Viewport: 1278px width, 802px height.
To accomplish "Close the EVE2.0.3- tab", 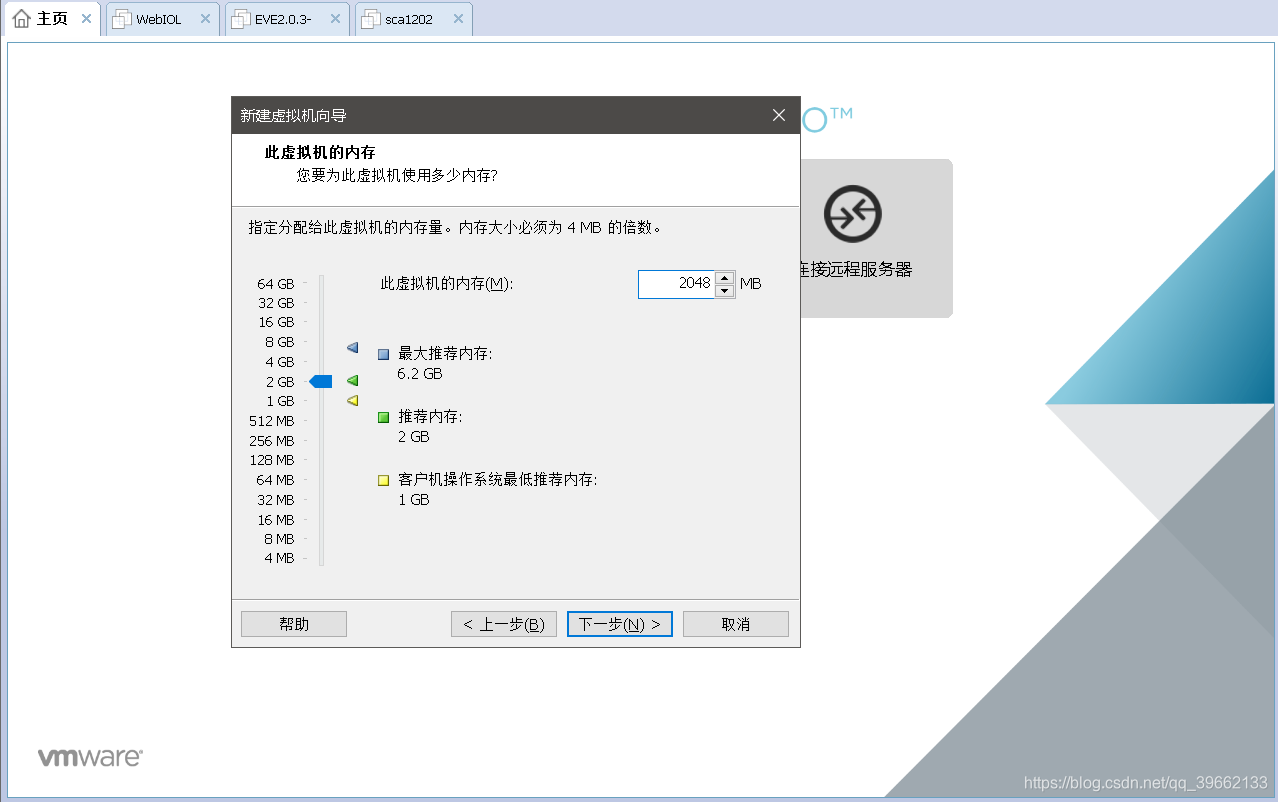I will pyautogui.click(x=334, y=19).
